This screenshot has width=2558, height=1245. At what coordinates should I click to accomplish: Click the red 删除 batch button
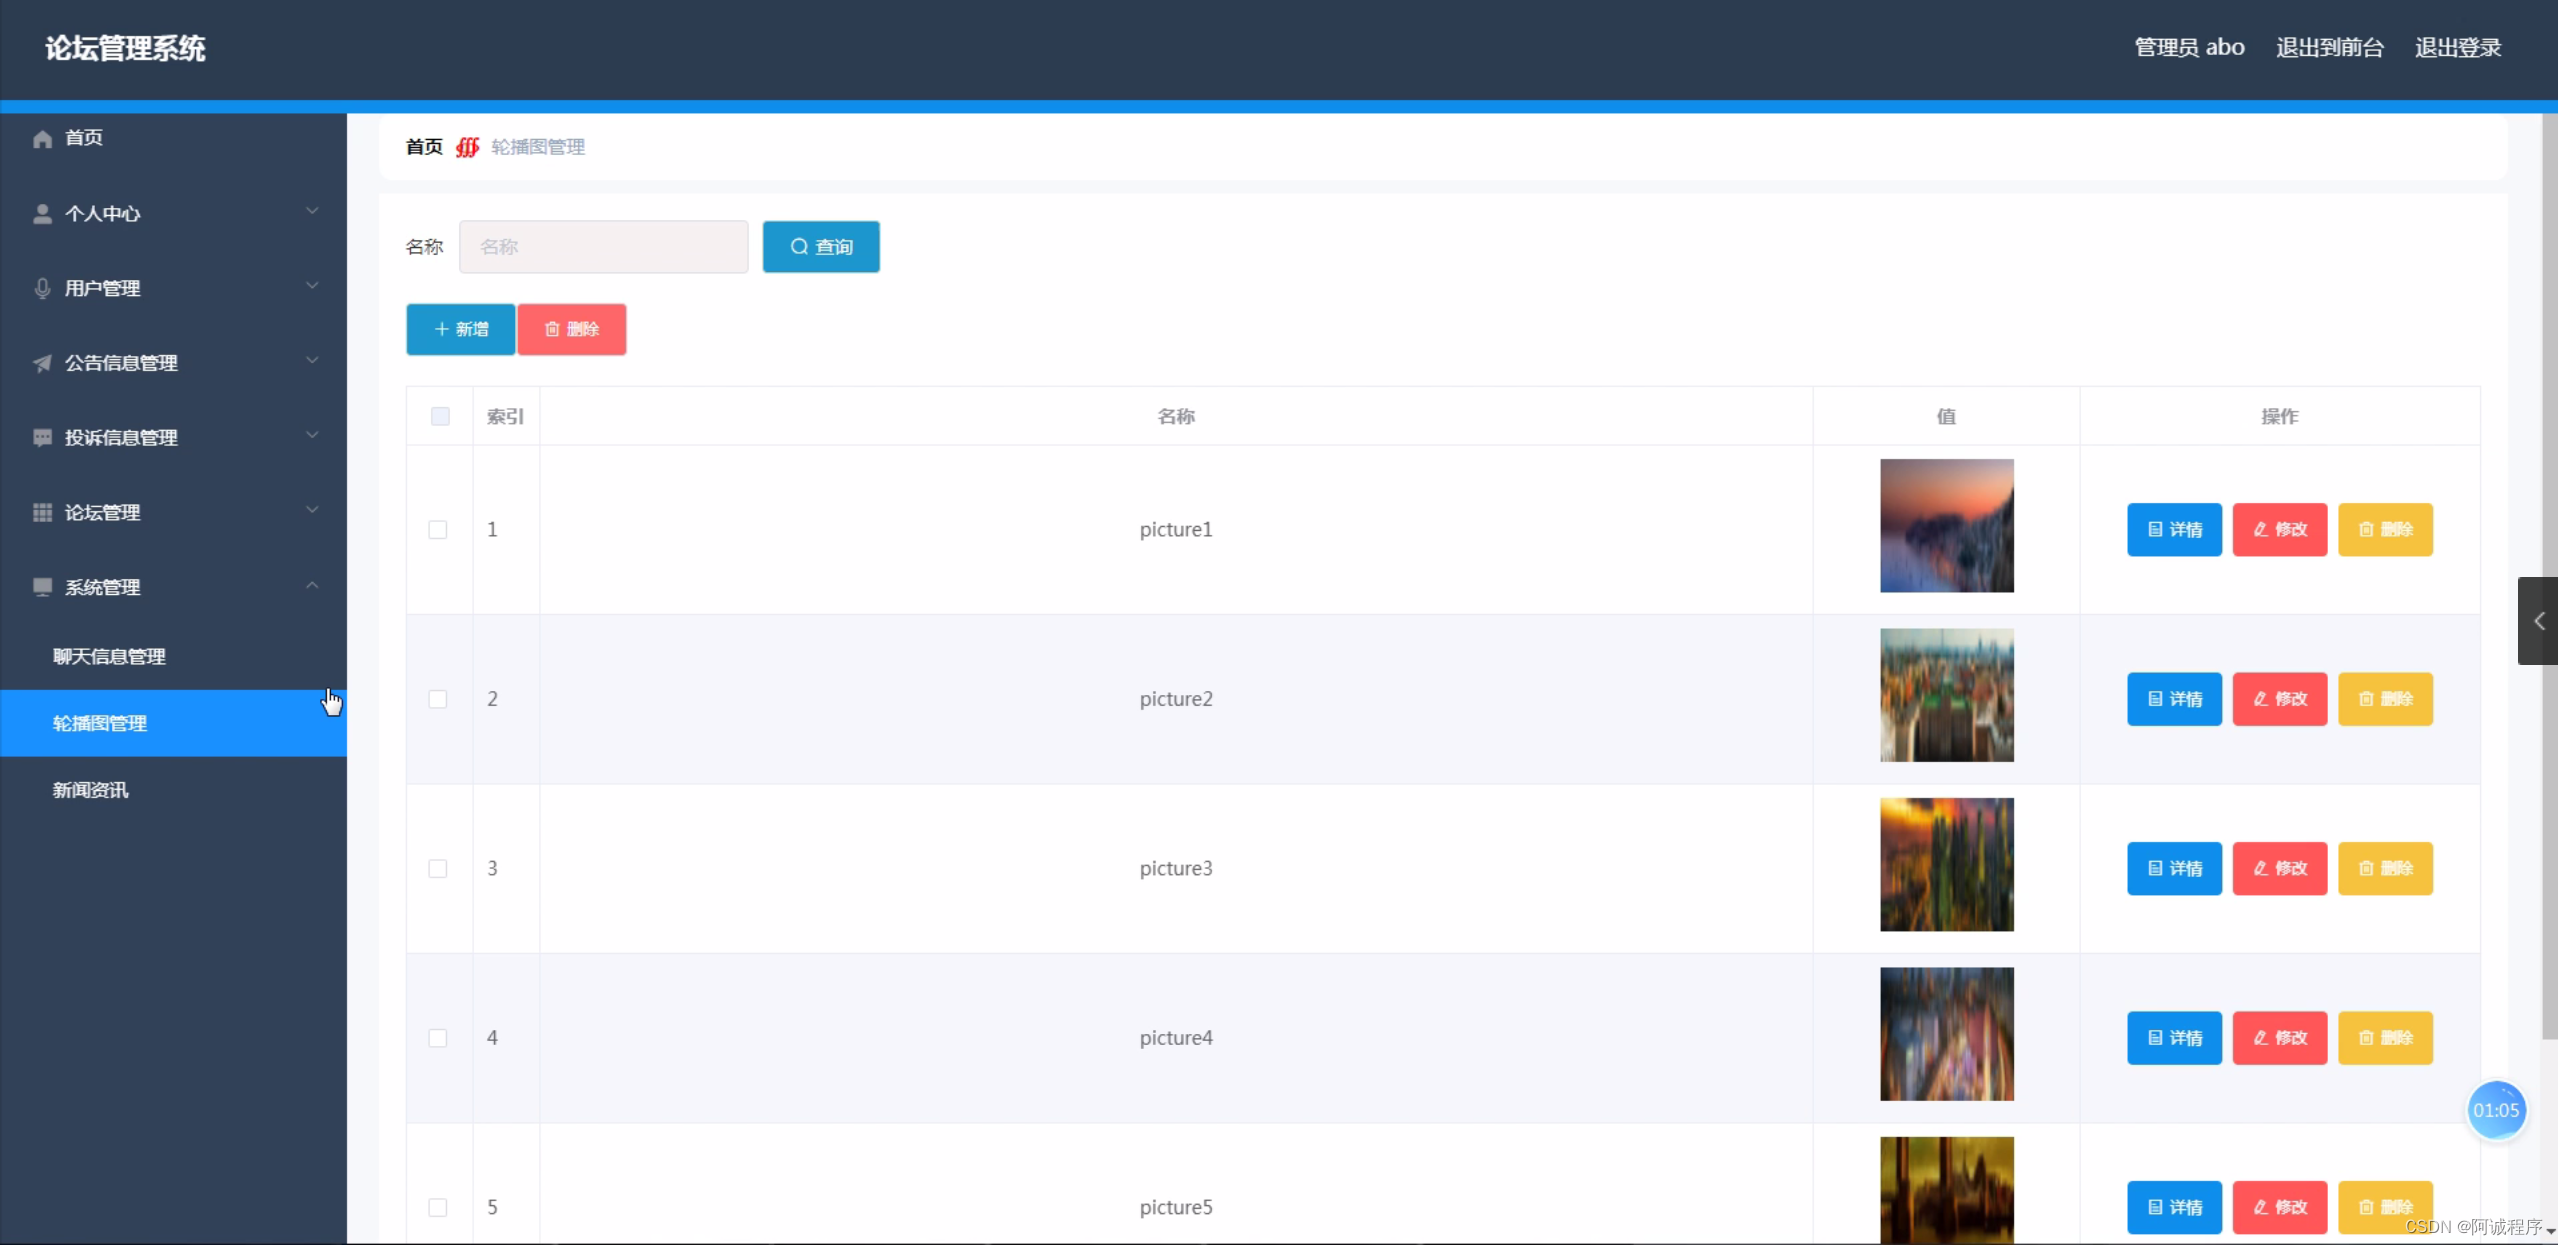point(572,329)
